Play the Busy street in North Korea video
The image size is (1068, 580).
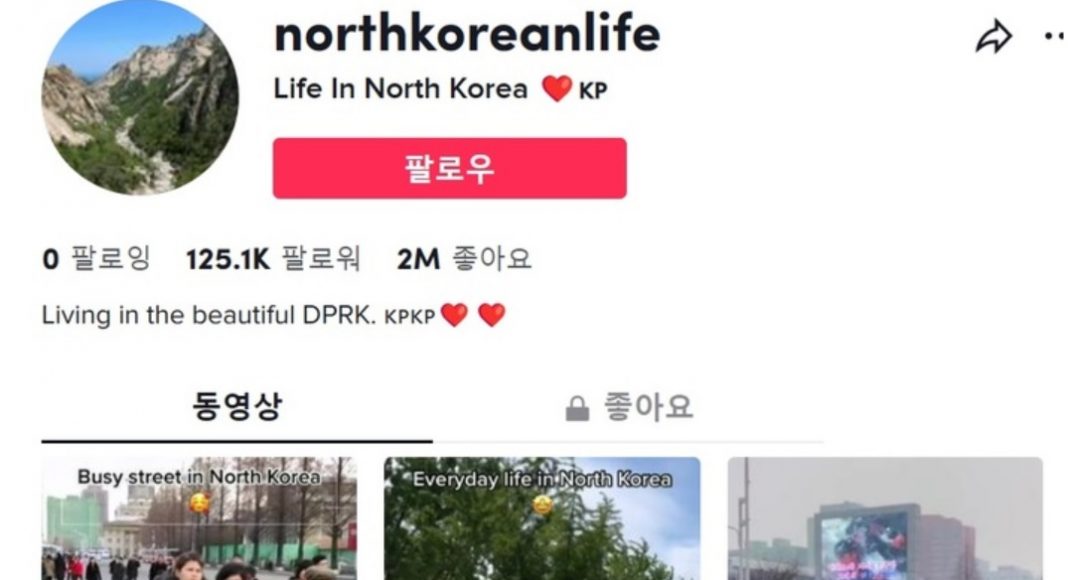click(199, 519)
